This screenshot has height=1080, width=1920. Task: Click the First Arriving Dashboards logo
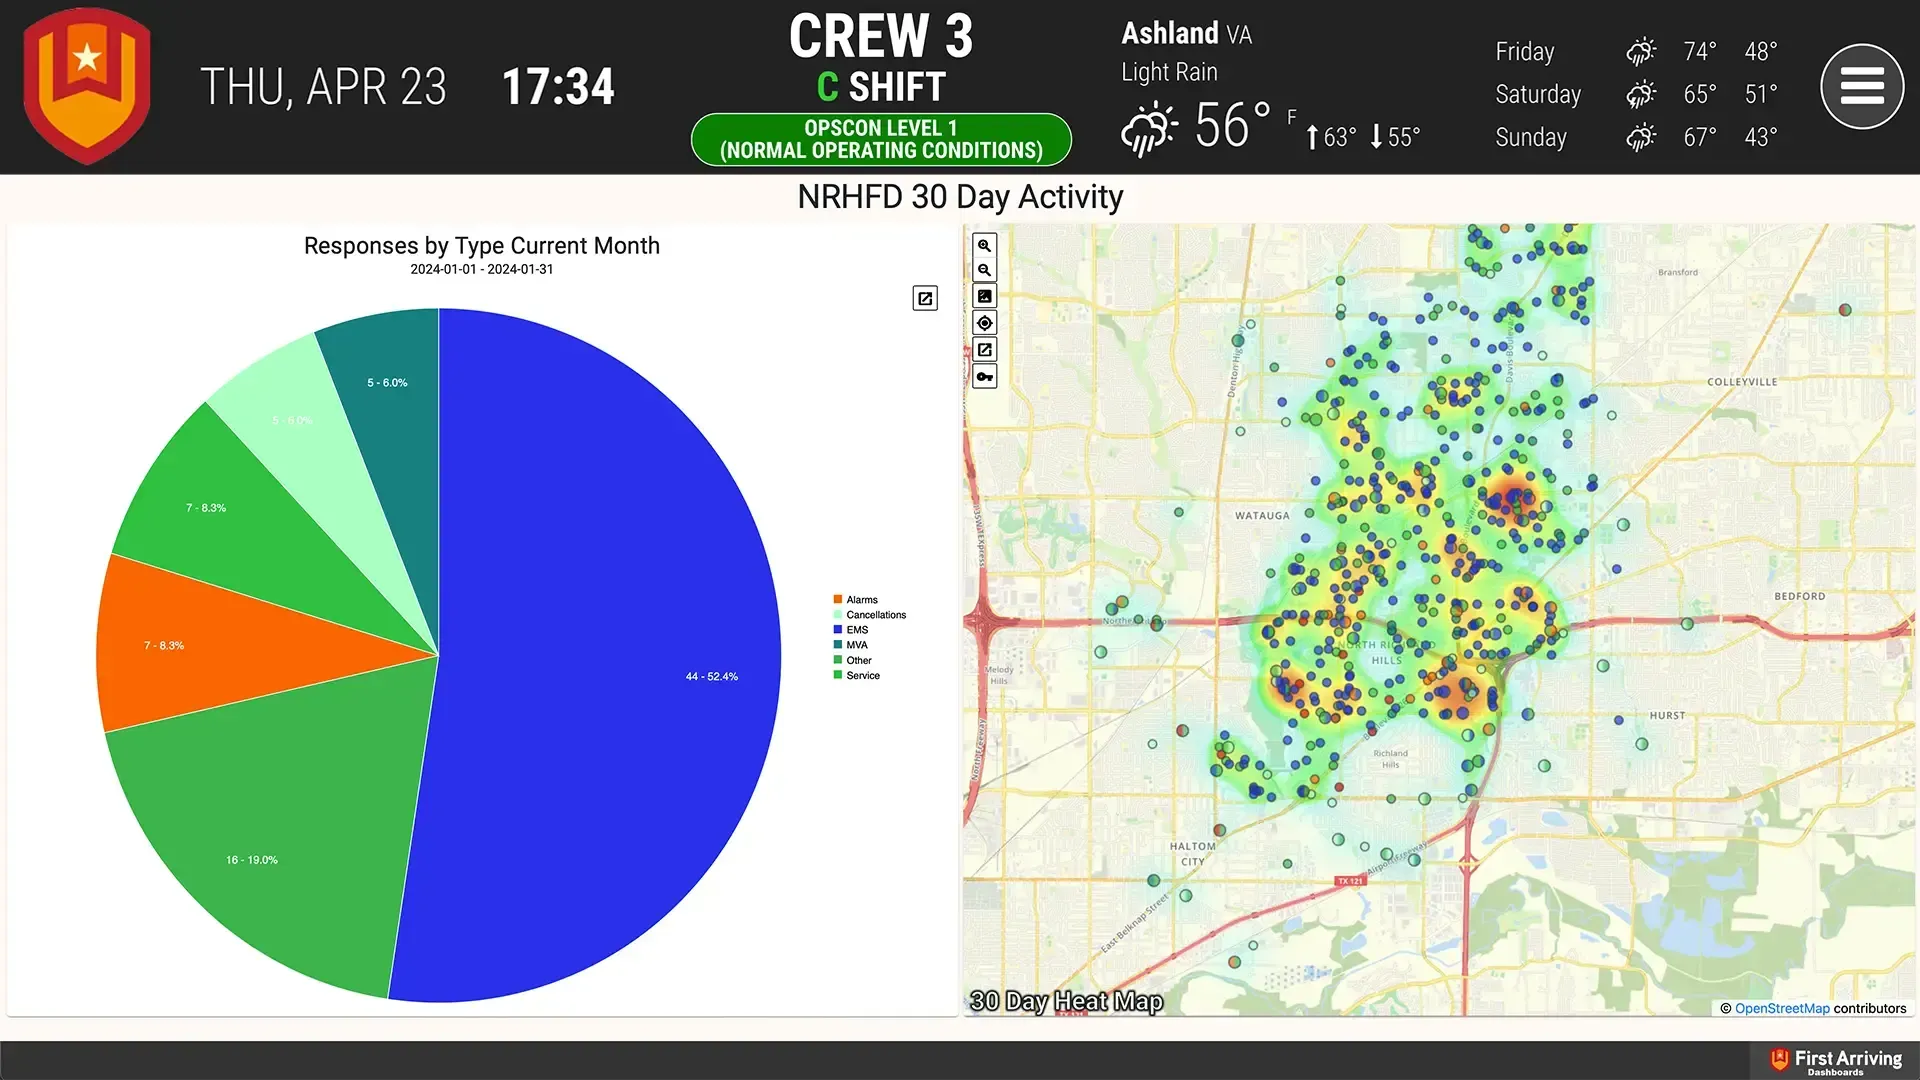click(1836, 1061)
